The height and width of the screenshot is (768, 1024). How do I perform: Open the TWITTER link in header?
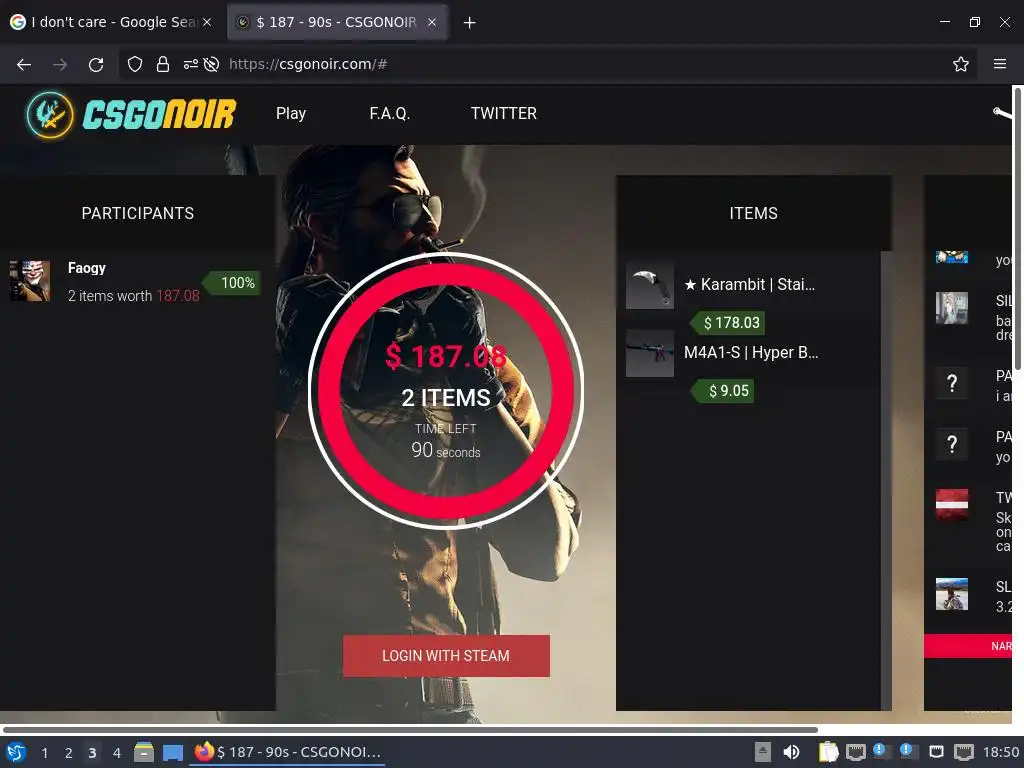(x=504, y=114)
